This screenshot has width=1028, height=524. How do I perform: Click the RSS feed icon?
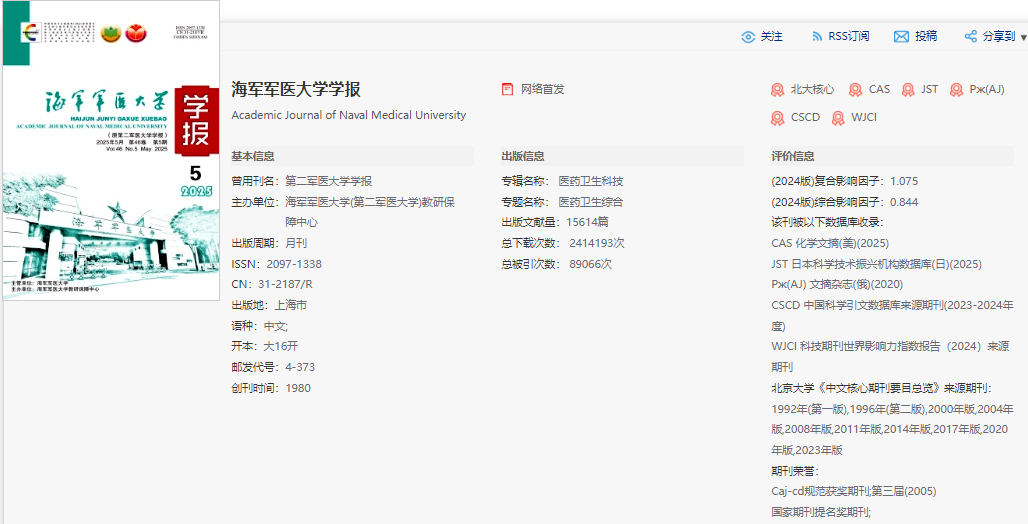coord(817,37)
